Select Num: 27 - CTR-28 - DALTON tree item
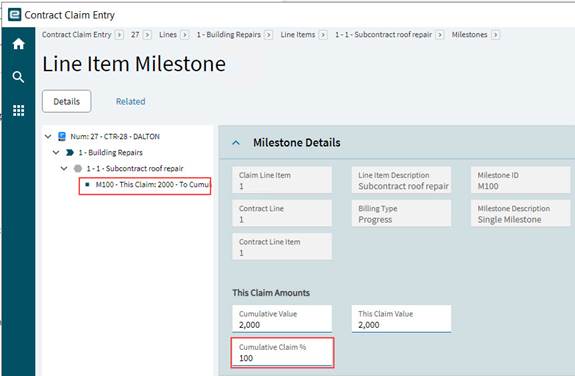 click(115, 136)
